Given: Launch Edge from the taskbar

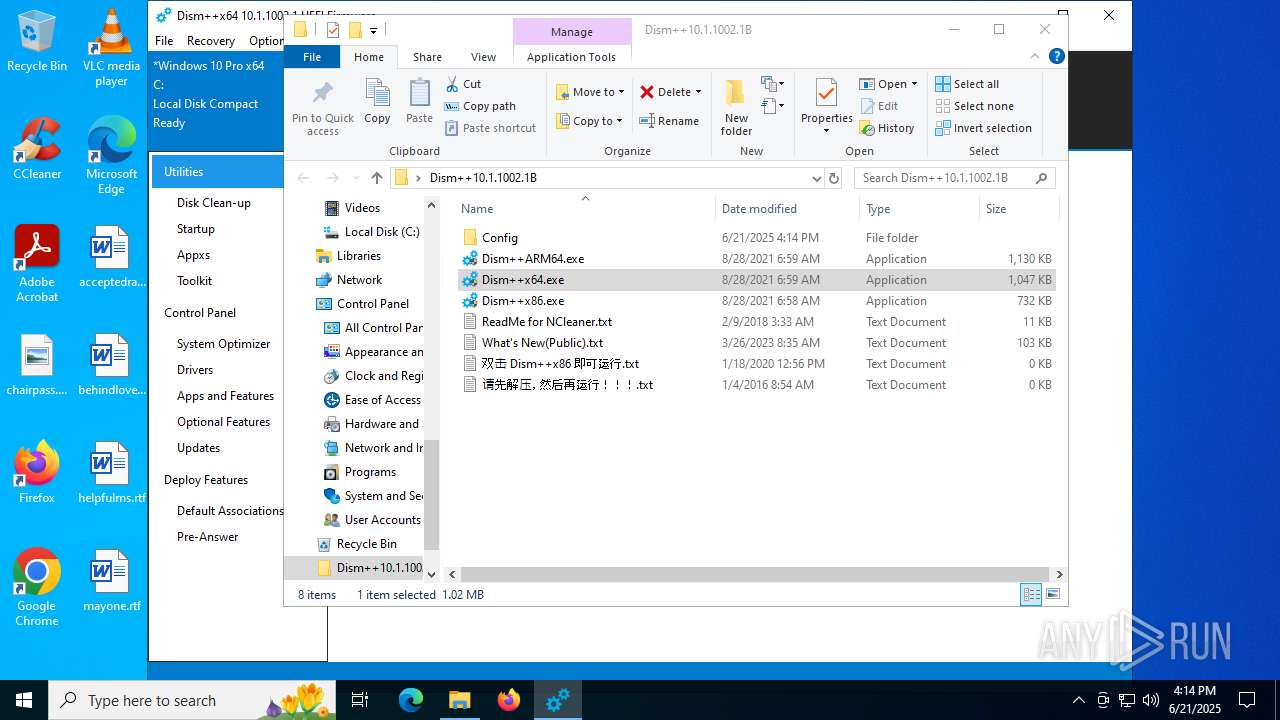Looking at the screenshot, I should click(411, 700).
